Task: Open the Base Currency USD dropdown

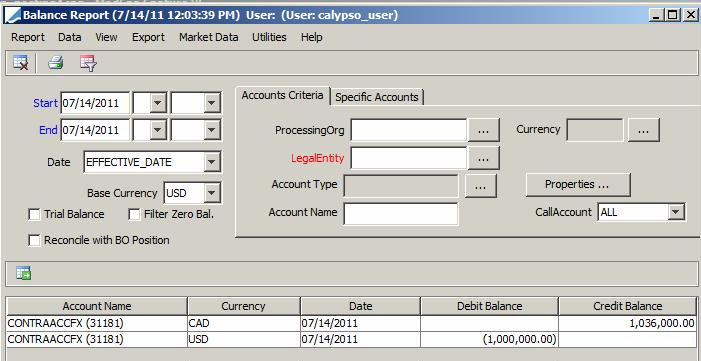Action: tap(212, 193)
